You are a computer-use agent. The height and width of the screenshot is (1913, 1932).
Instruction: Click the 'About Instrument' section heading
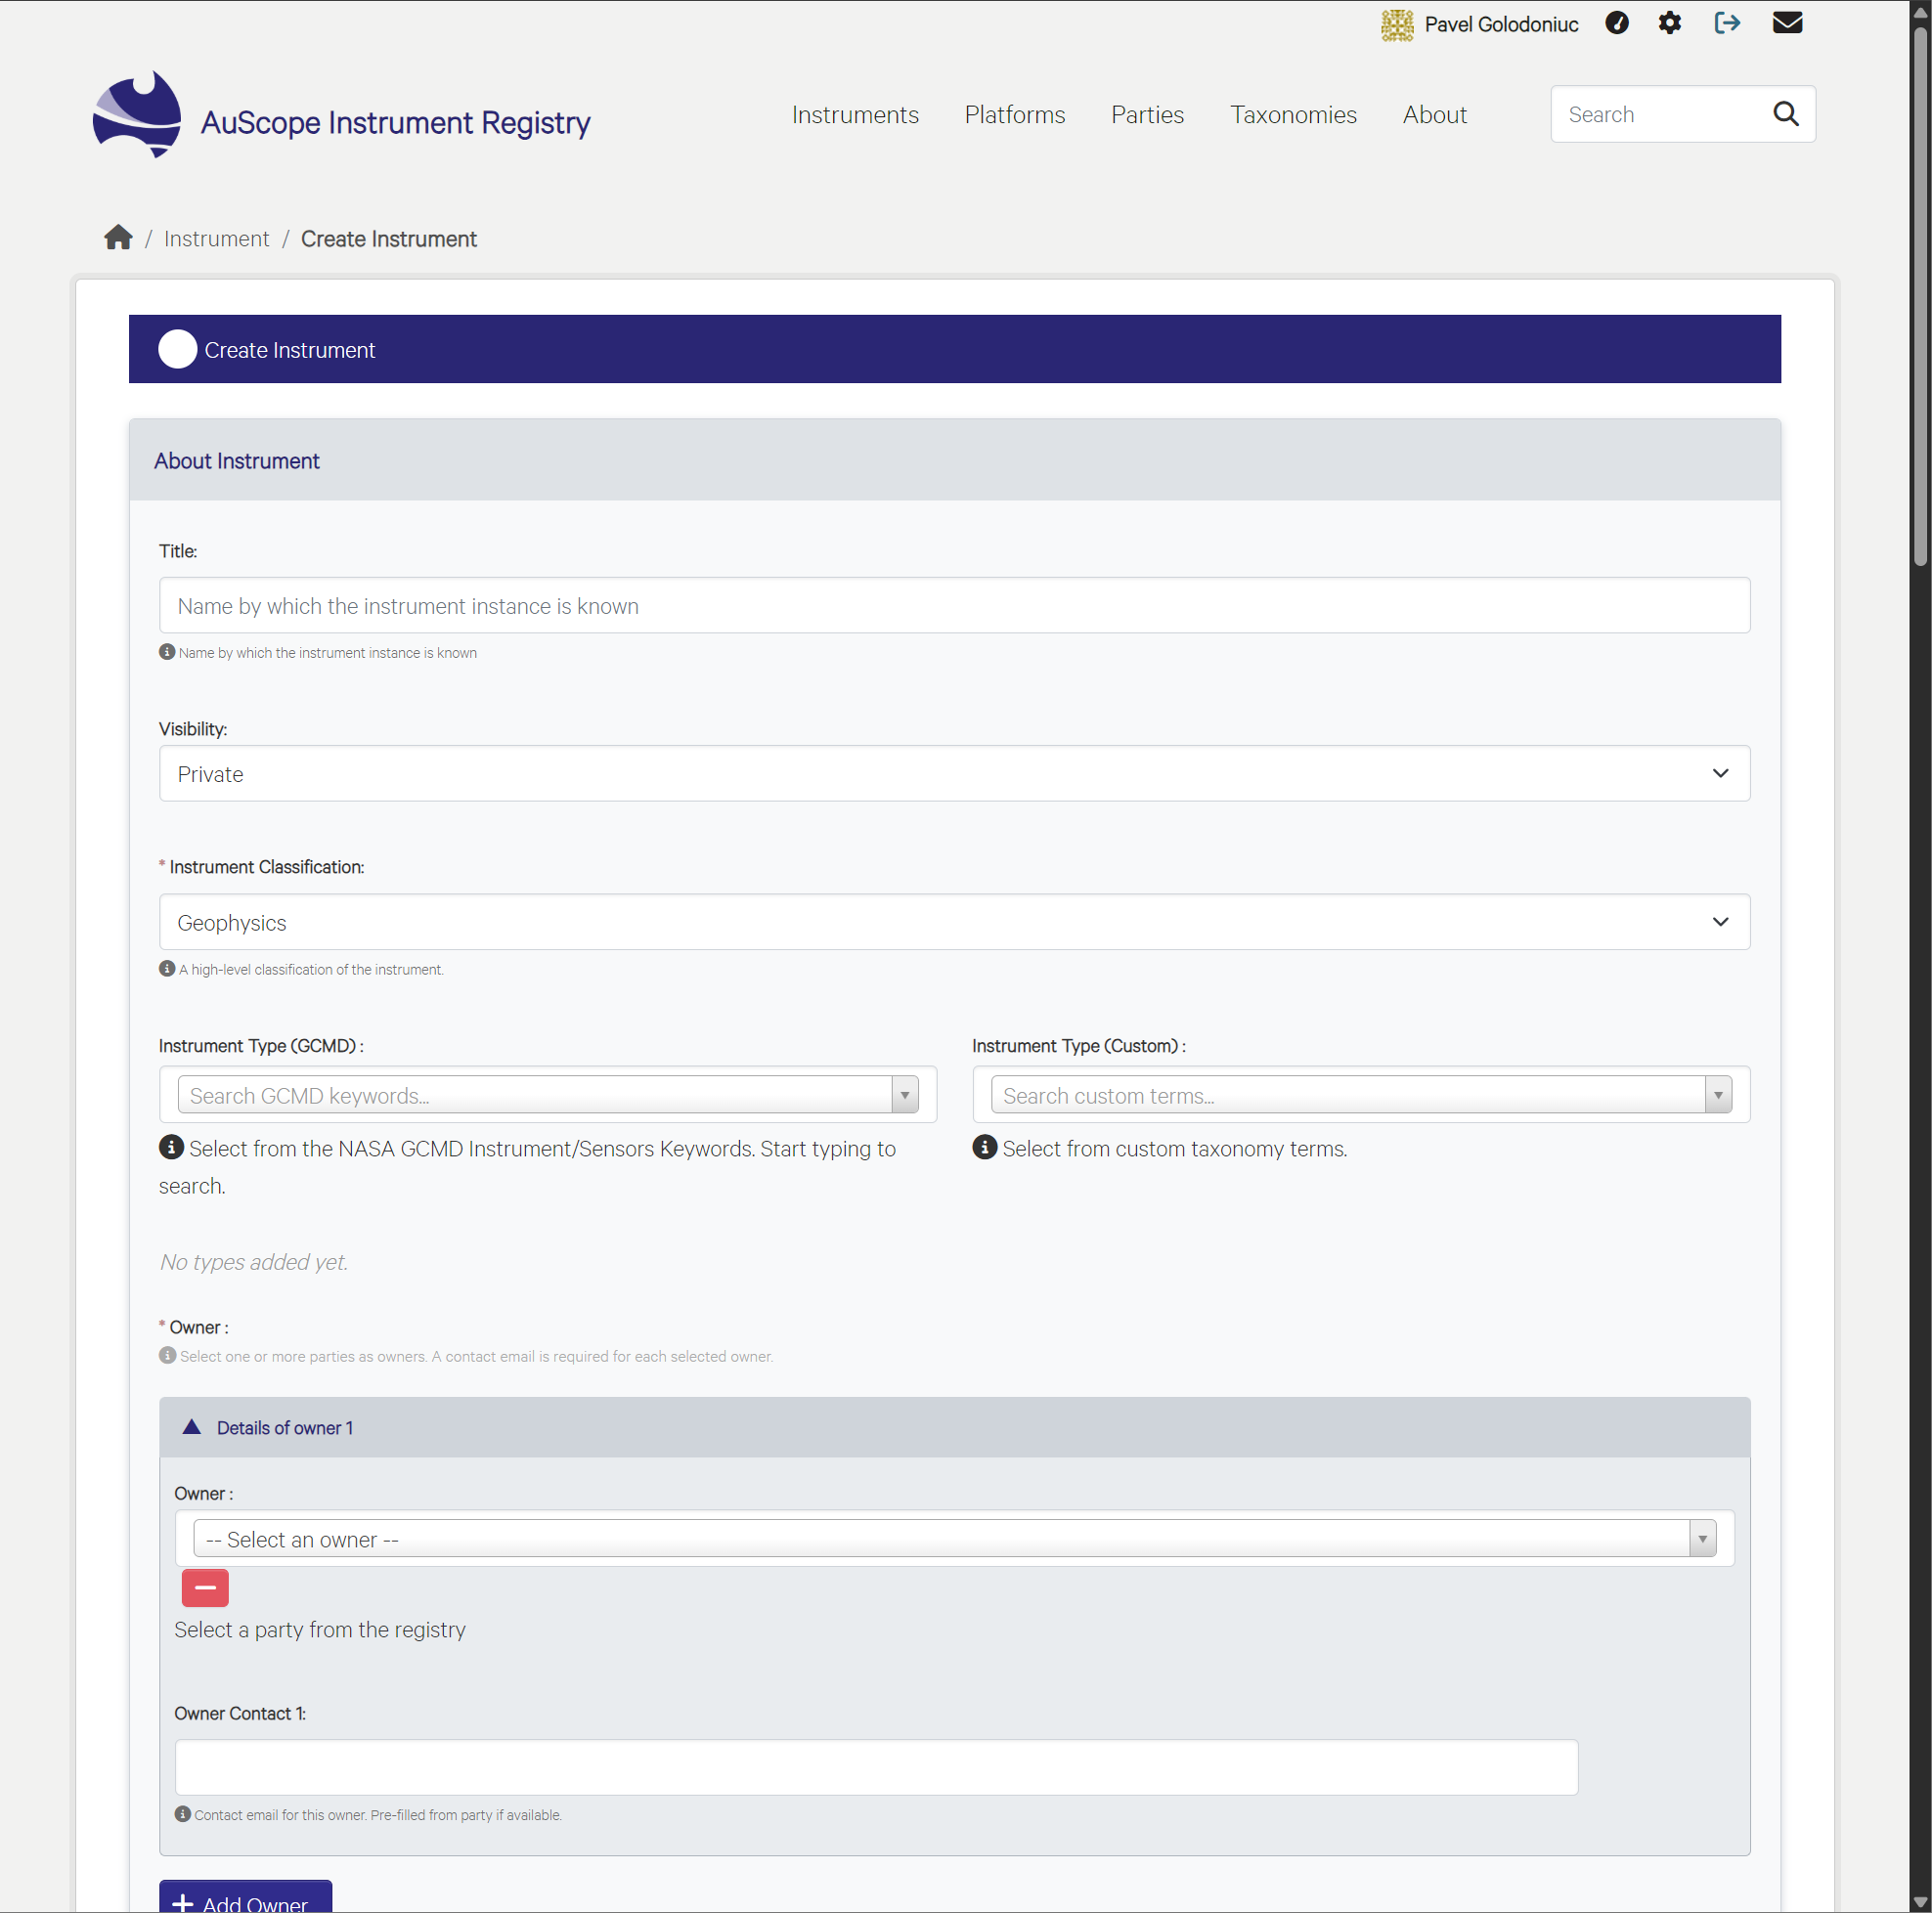[237, 461]
